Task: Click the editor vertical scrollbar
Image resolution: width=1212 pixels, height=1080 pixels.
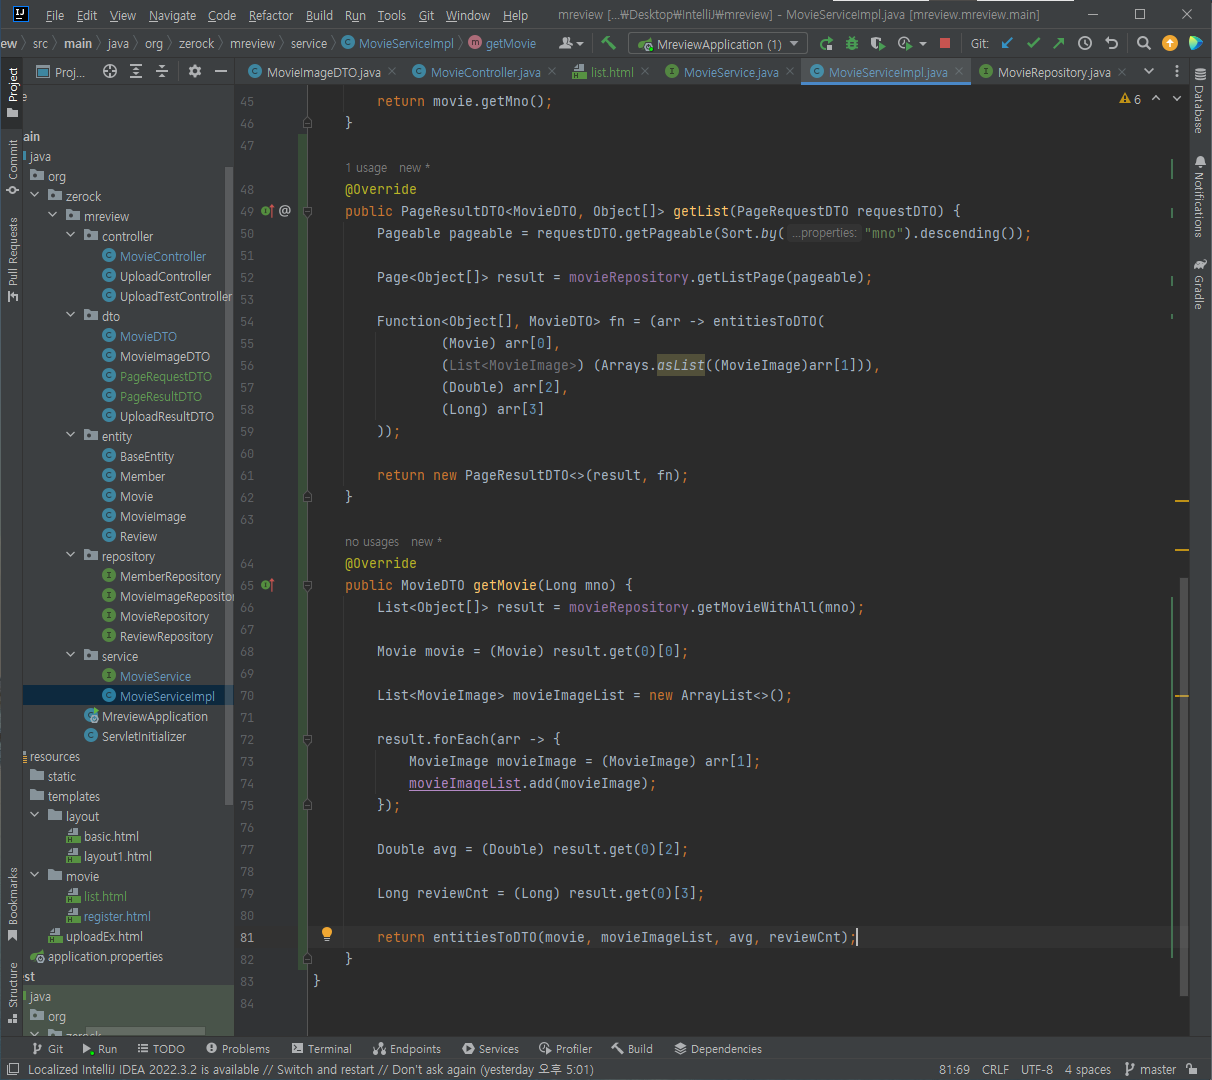Action: pyautogui.click(x=1182, y=786)
